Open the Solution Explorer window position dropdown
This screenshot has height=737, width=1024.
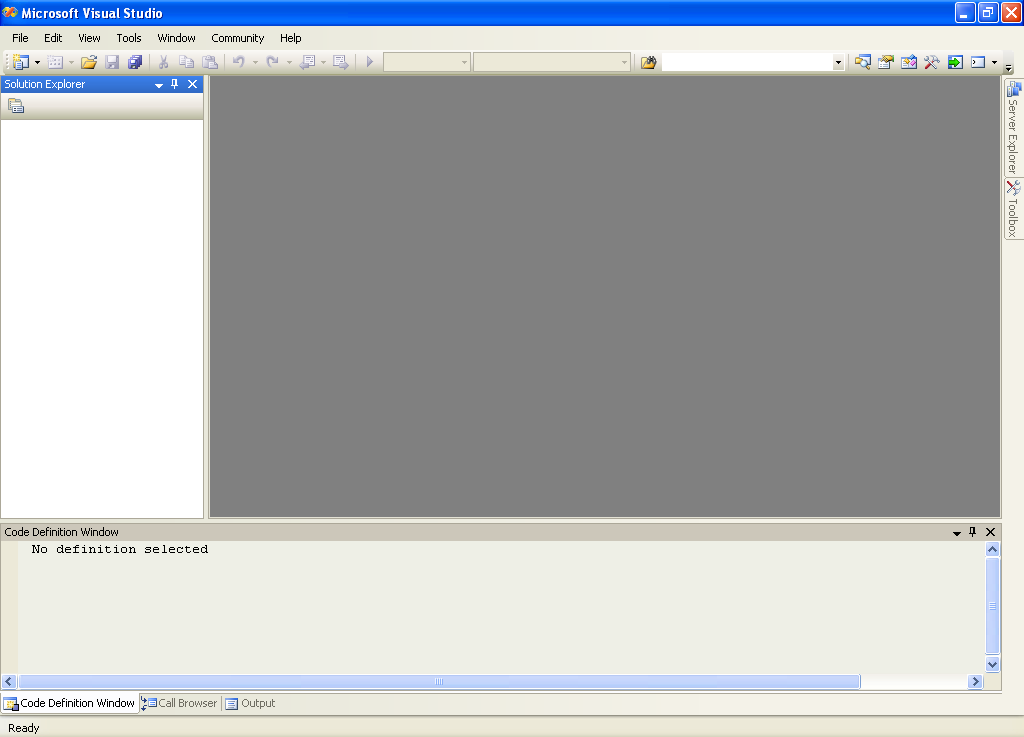(x=159, y=85)
